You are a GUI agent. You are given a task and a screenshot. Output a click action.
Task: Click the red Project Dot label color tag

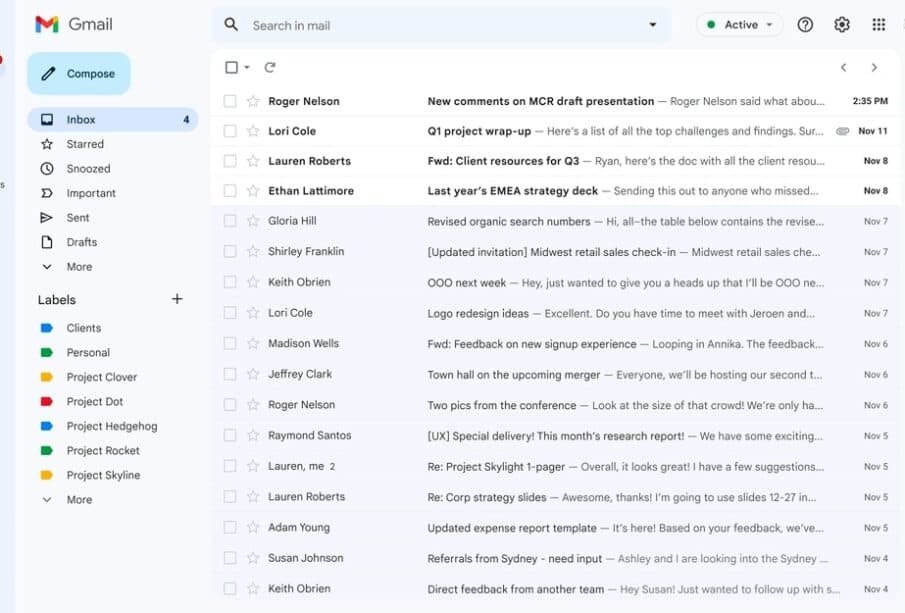[x=47, y=401]
